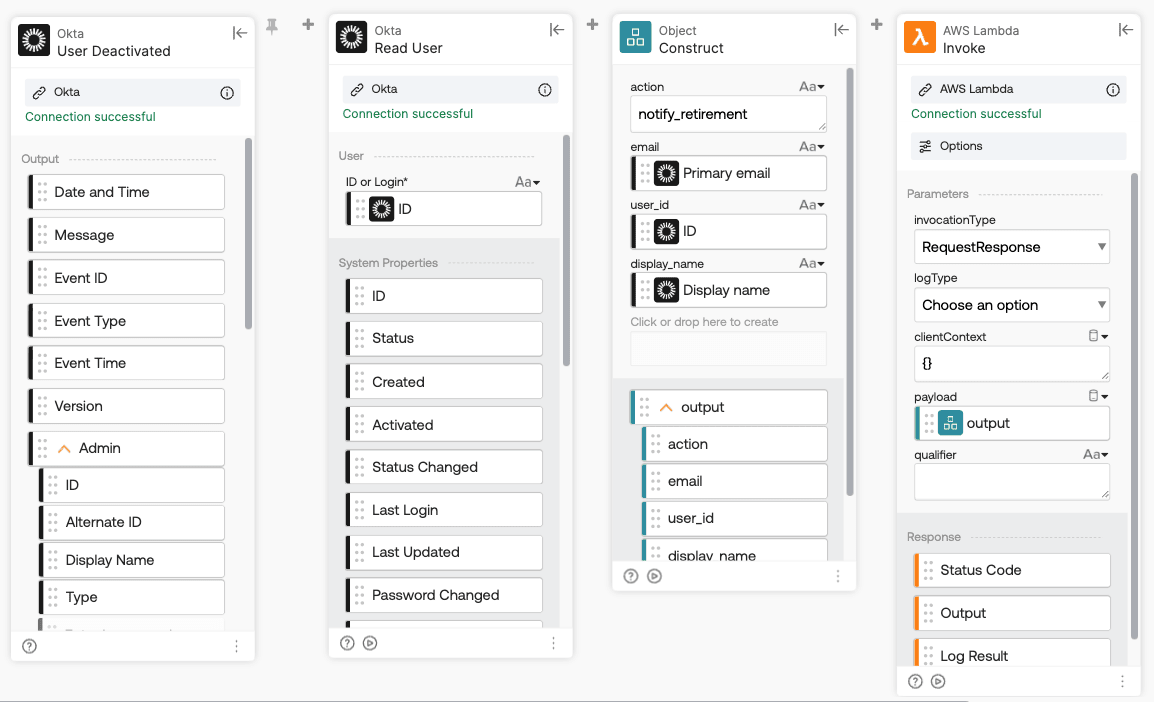The image size is (1154, 702).
Task: Collapse the output object group
Action: point(666,408)
